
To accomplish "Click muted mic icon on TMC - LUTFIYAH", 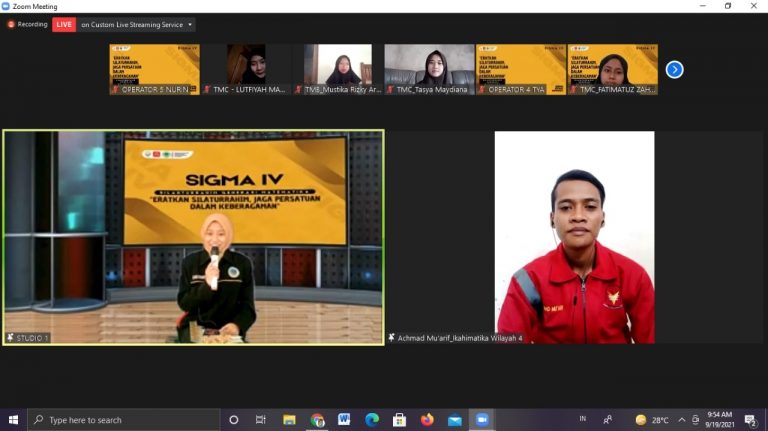I will point(207,90).
